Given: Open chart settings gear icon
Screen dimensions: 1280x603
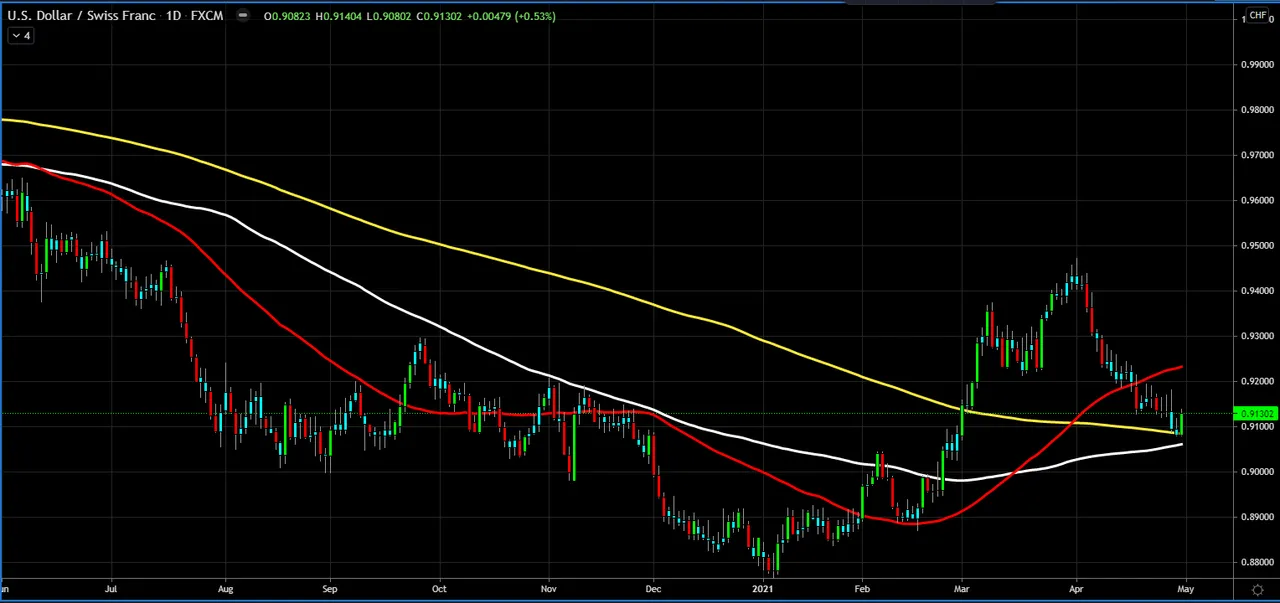Looking at the screenshot, I should [1257, 590].
